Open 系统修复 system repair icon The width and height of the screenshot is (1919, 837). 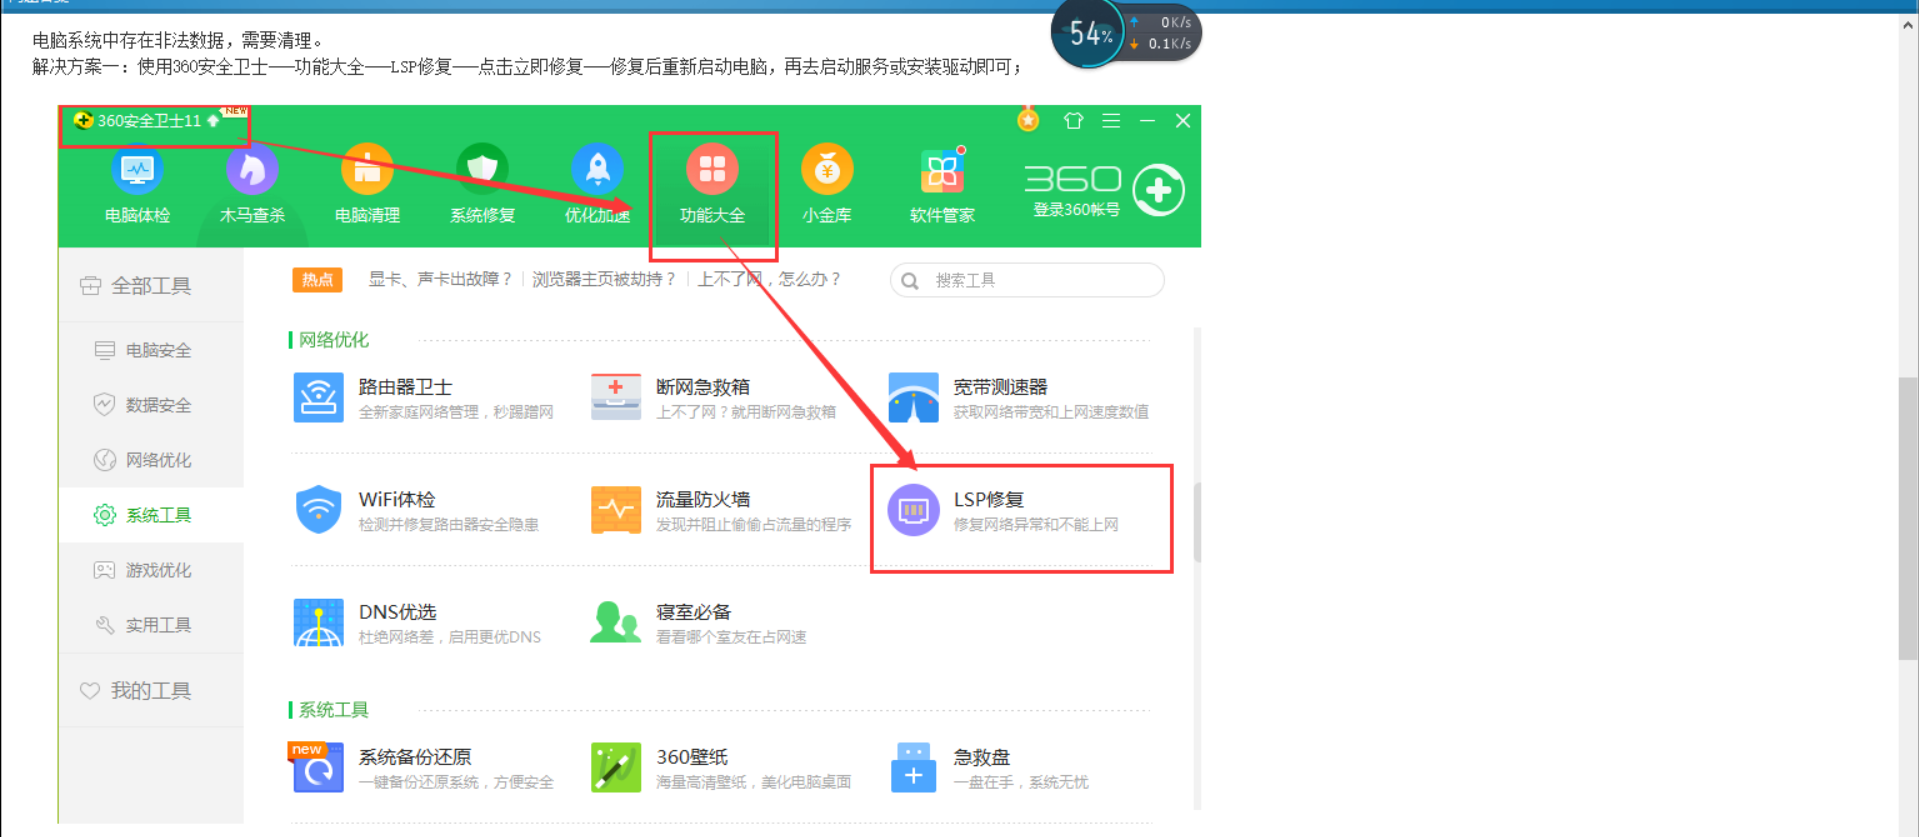pos(482,170)
